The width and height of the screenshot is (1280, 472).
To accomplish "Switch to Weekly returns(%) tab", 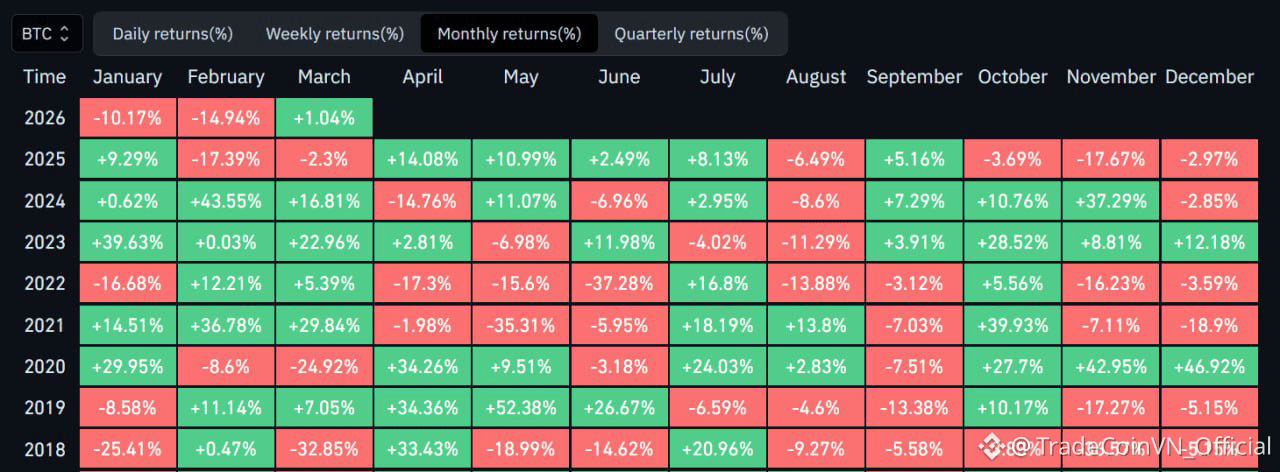I will click(335, 33).
